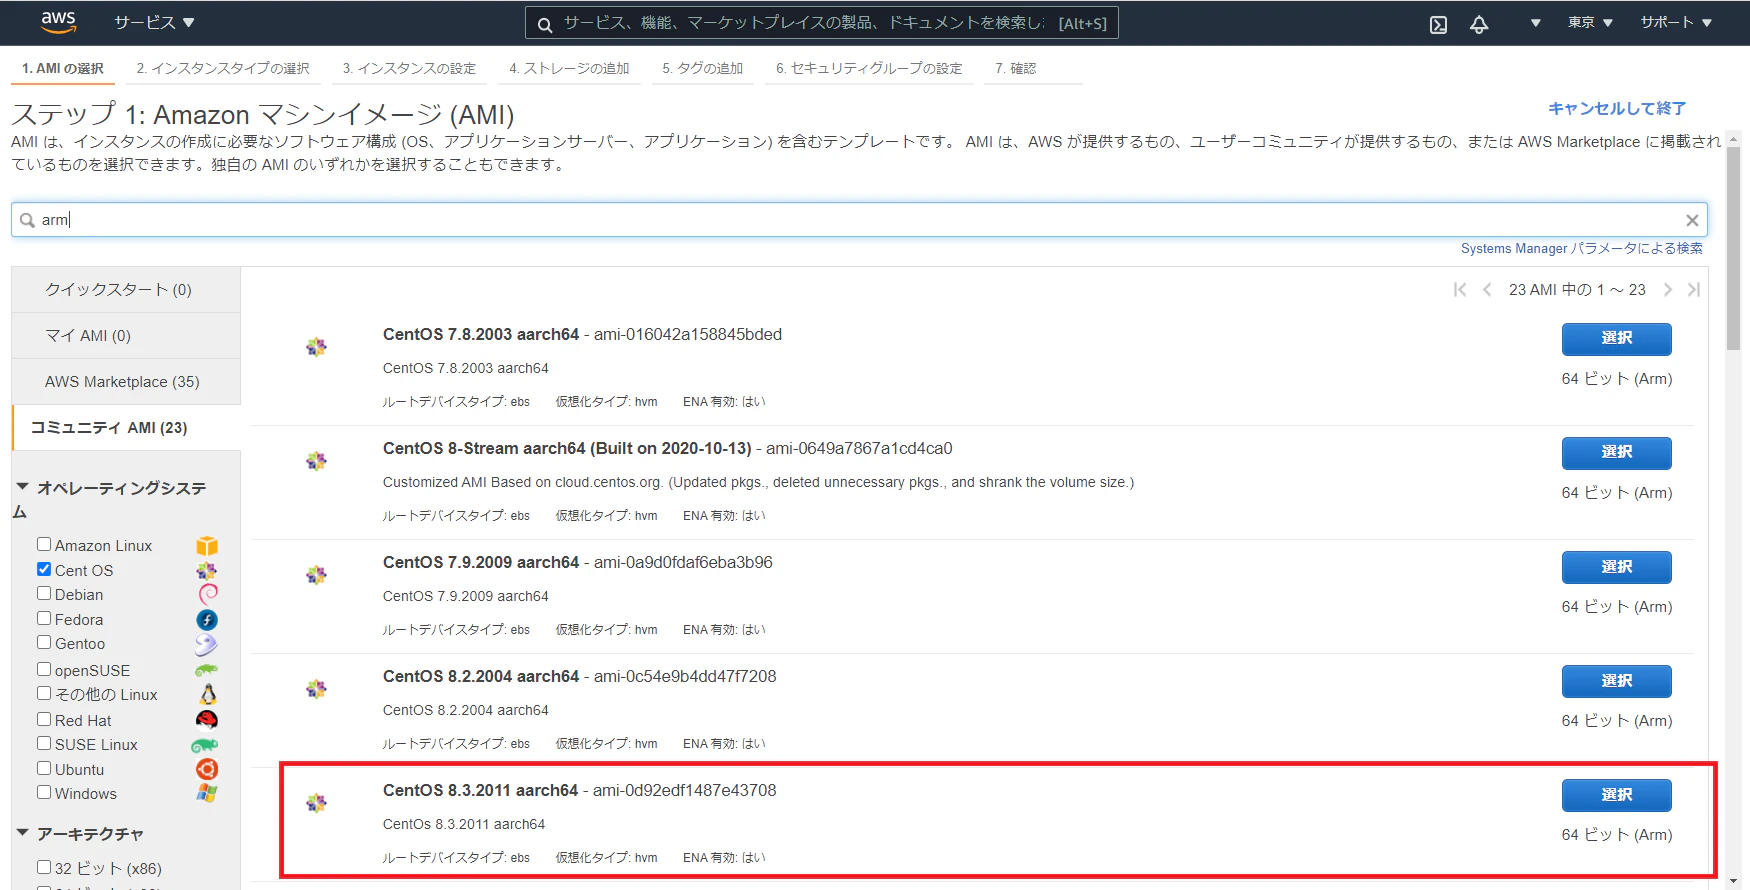Open the 東京 region dropdown

(x=1590, y=22)
